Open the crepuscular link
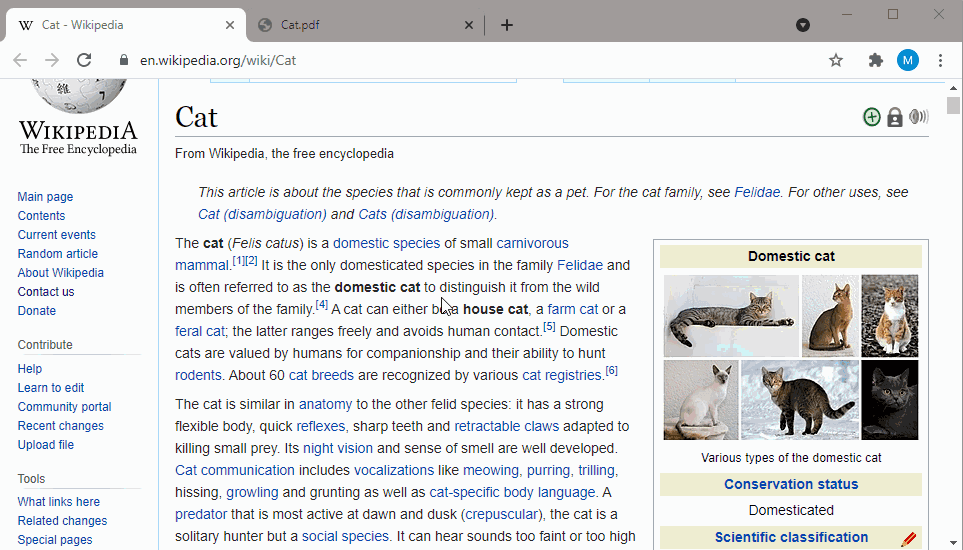The width and height of the screenshot is (963, 550). (x=502, y=514)
